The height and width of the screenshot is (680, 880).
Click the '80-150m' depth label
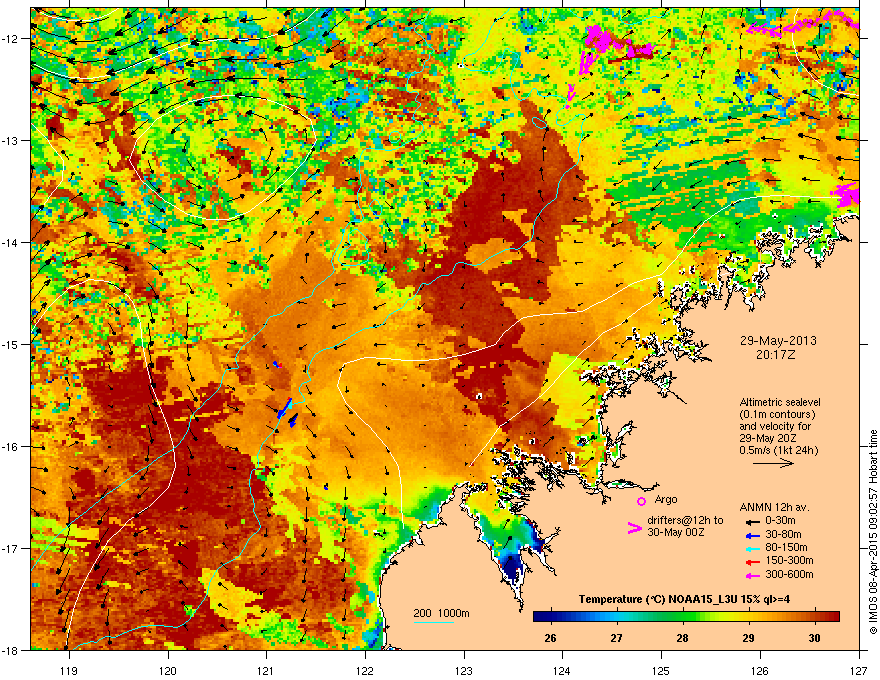[x=786, y=548]
